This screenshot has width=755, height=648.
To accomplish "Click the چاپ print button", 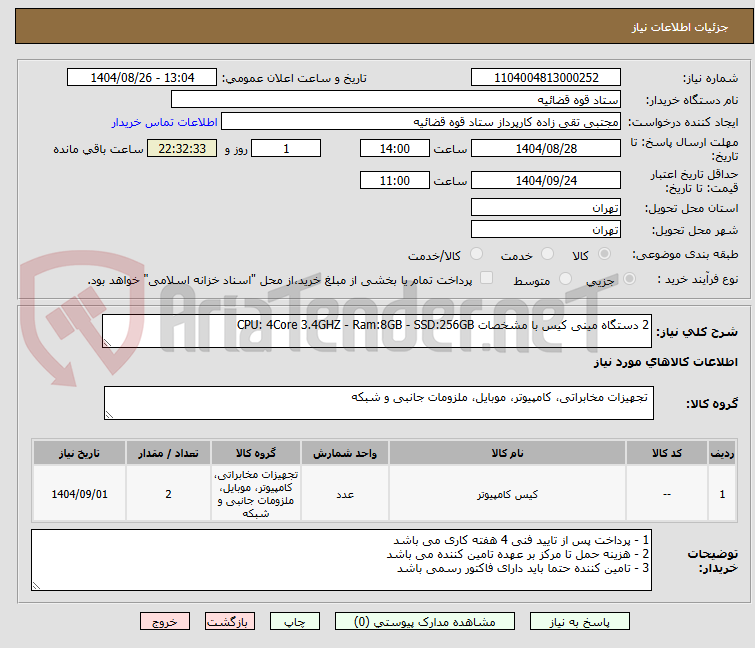I will pyautogui.click(x=295, y=622).
